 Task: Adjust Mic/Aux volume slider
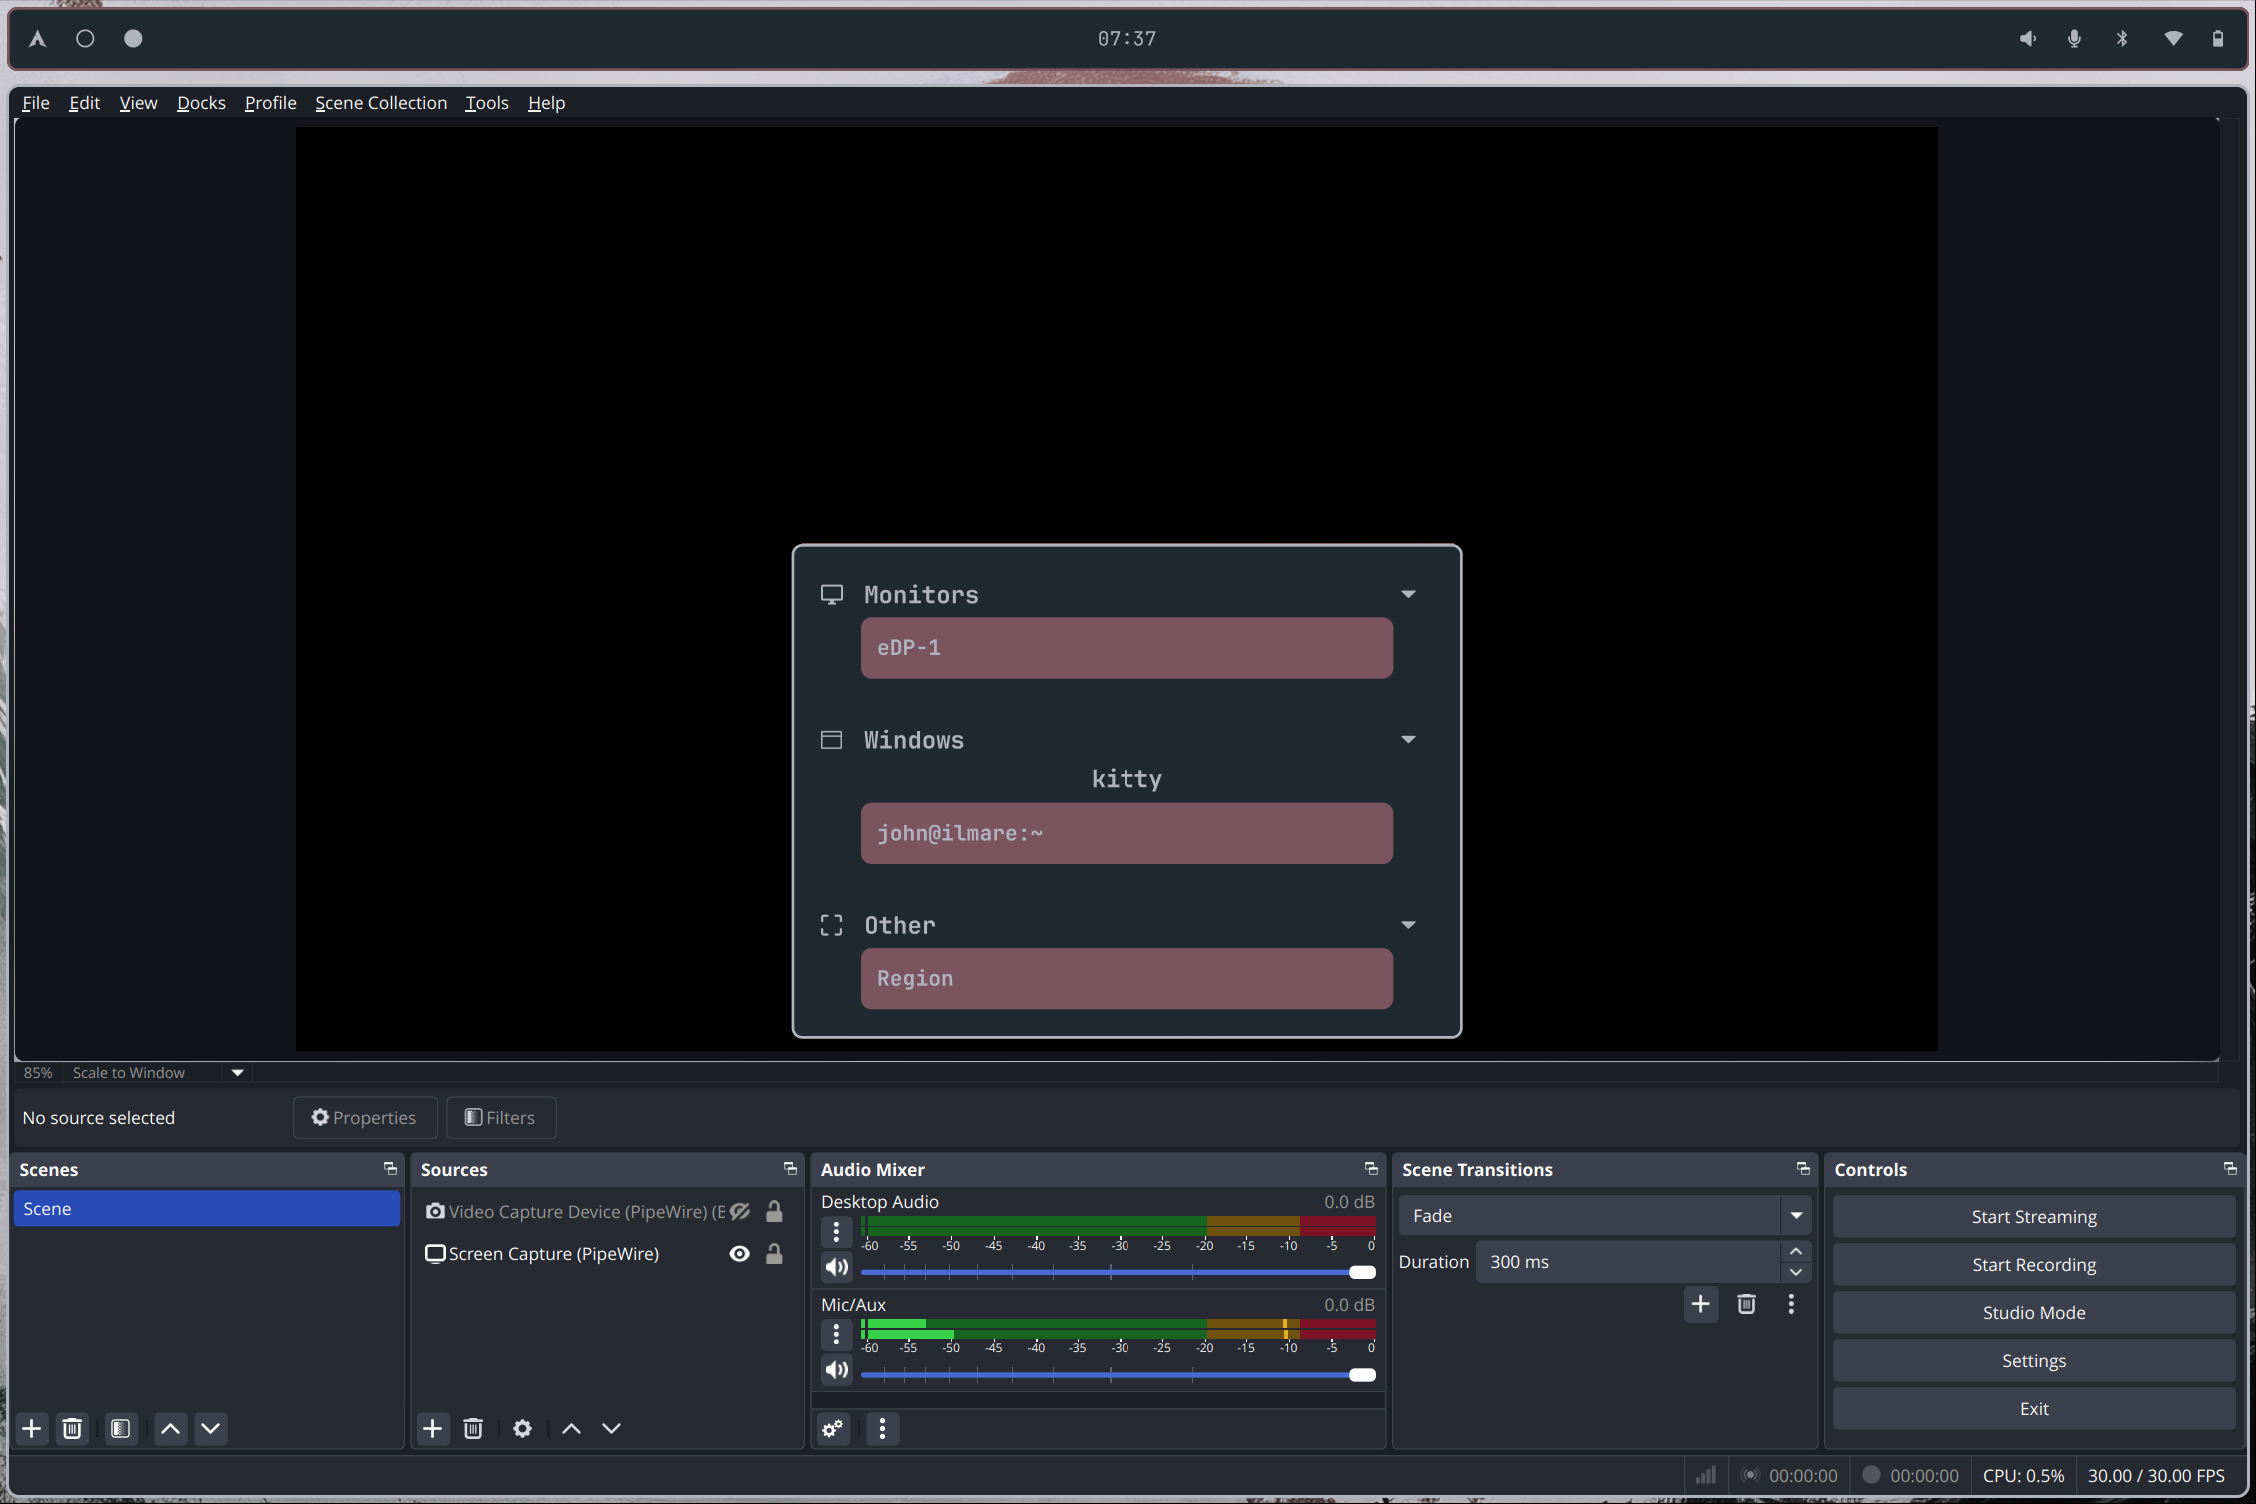[1118, 1375]
